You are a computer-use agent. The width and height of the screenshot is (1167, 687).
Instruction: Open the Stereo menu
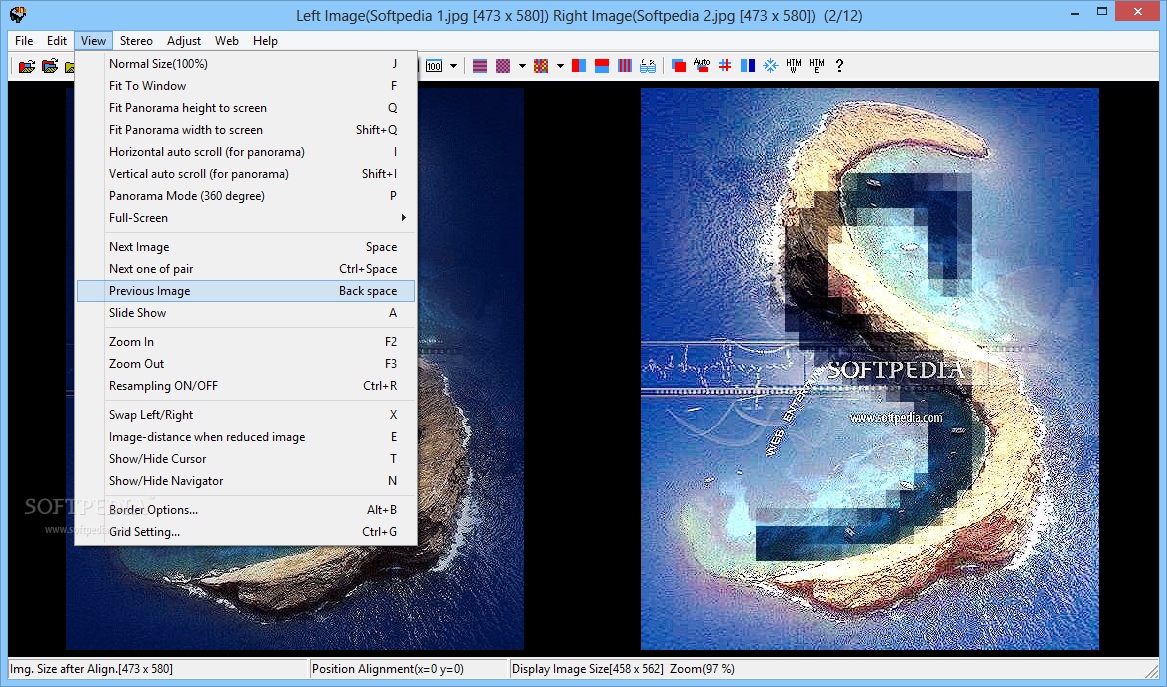pyautogui.click(x=136, y=41)
